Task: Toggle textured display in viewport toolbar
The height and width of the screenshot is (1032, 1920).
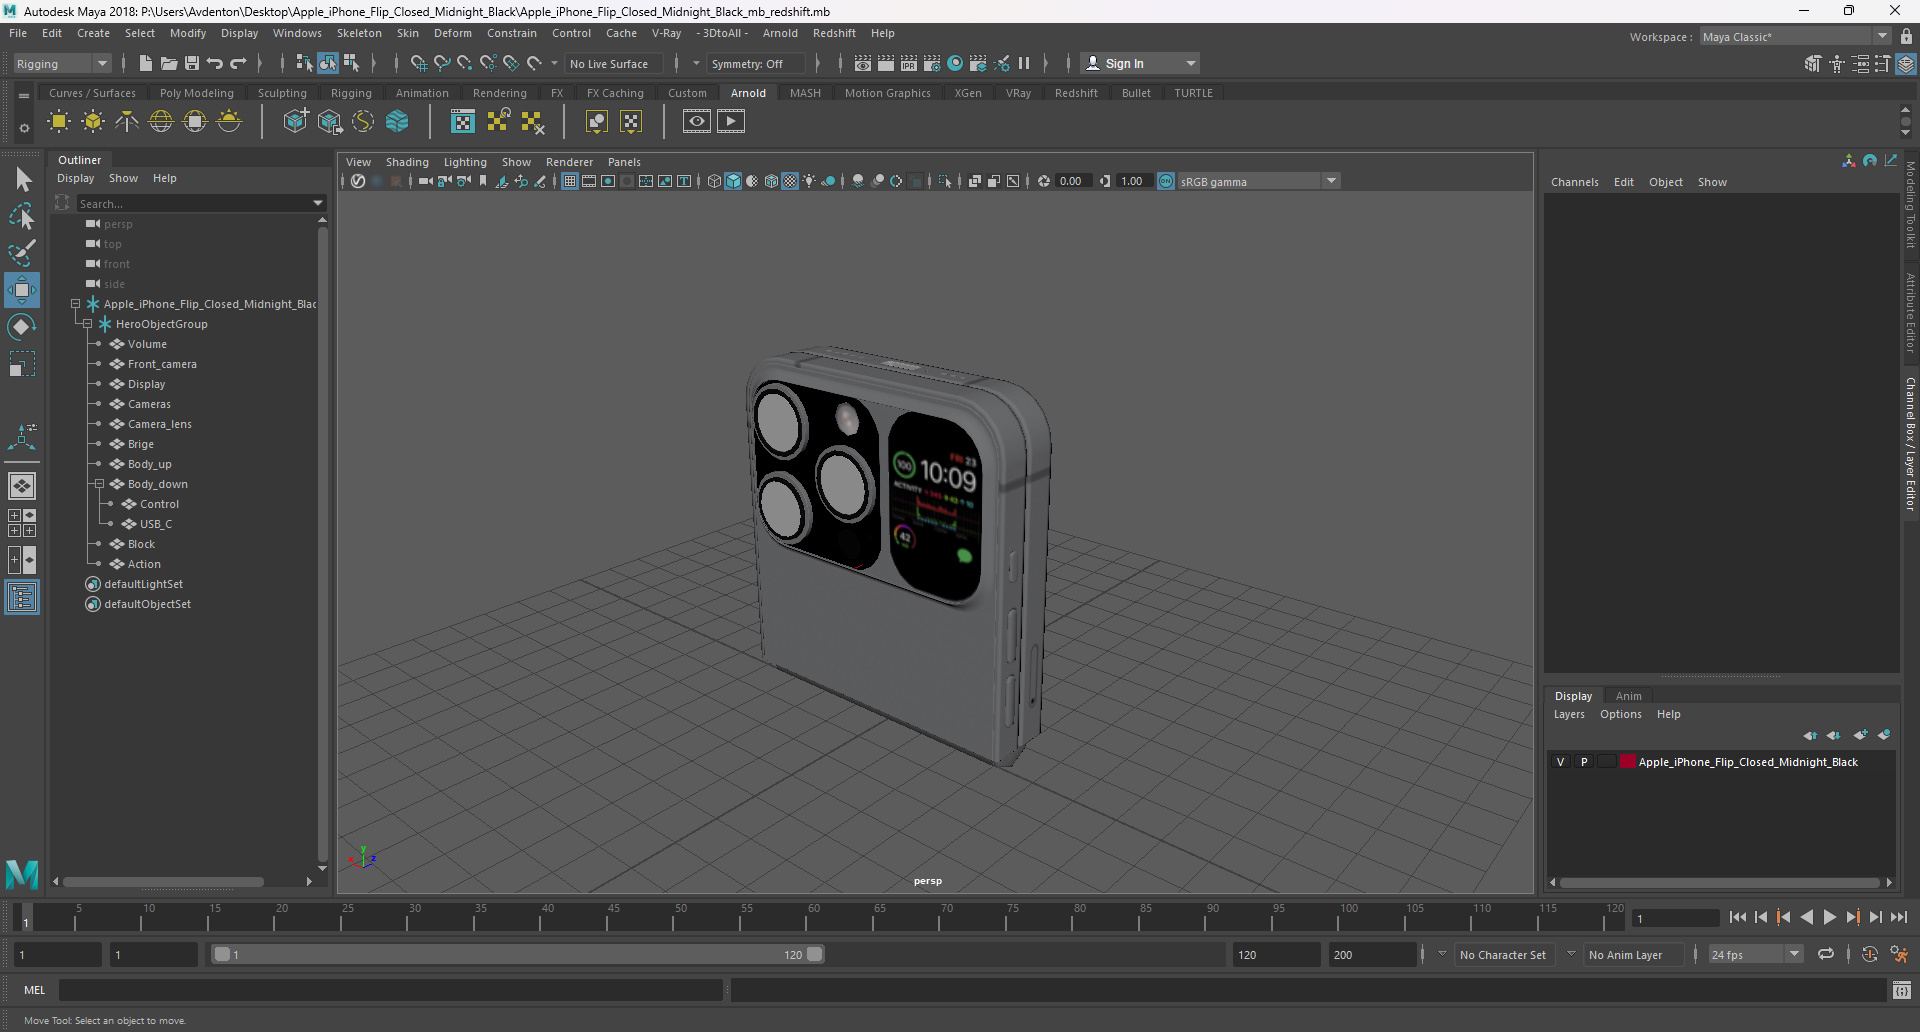Action: [x=790, y=181]
